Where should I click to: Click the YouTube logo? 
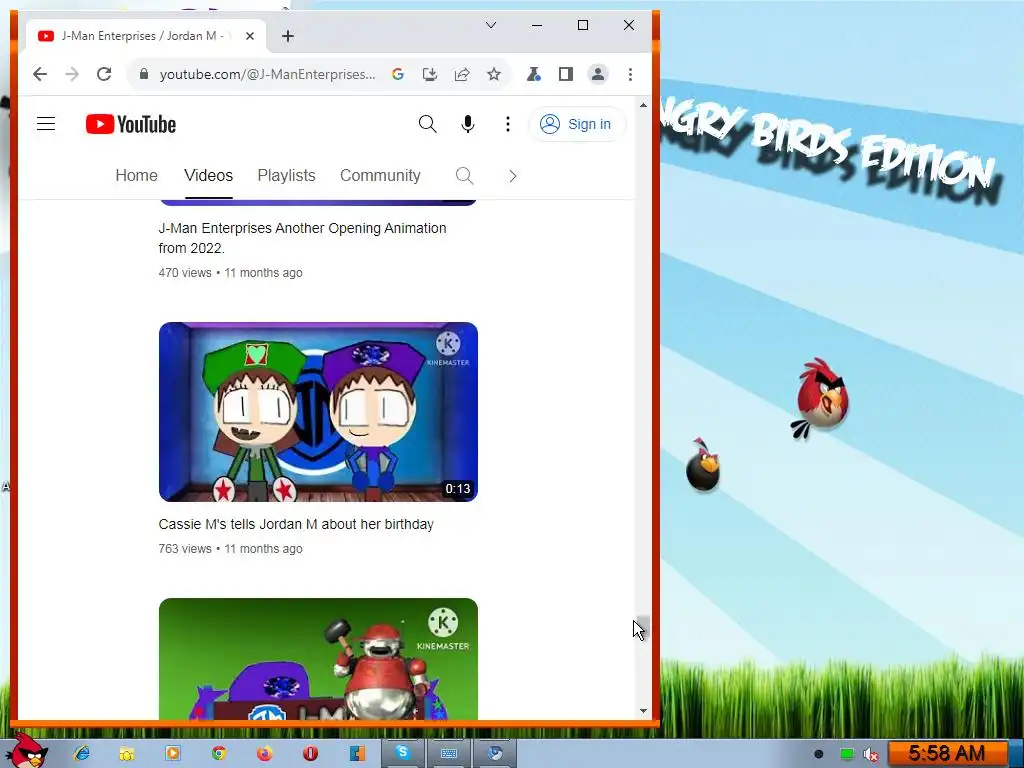click(131, 124)
